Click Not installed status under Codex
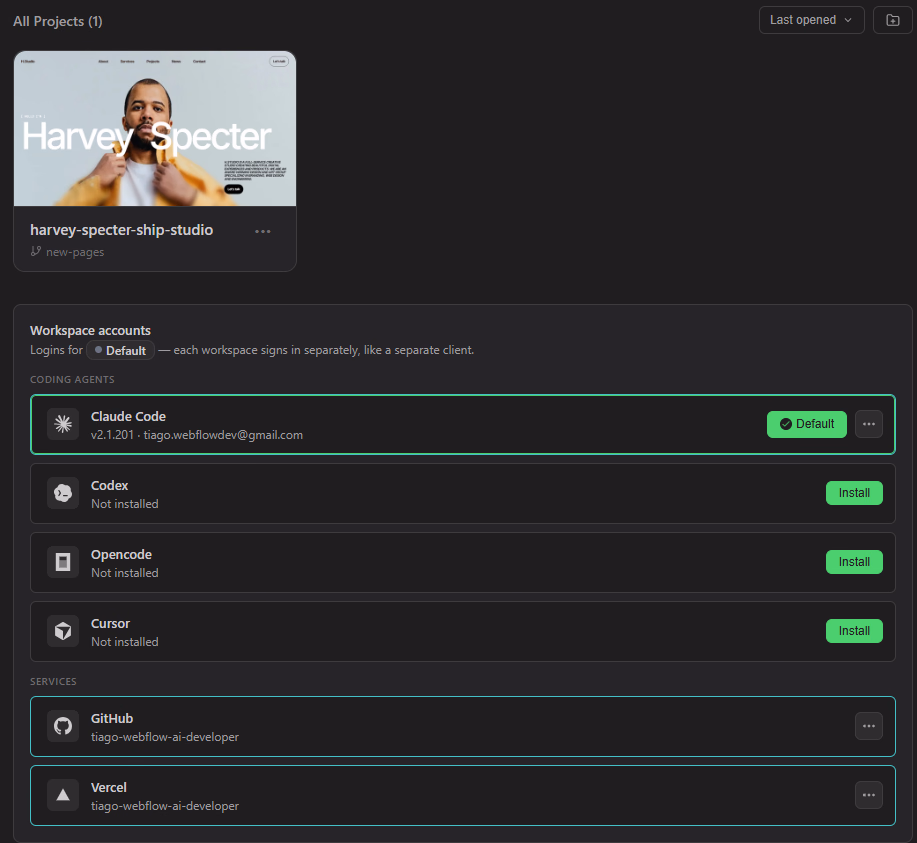 (x=125, y=504)
